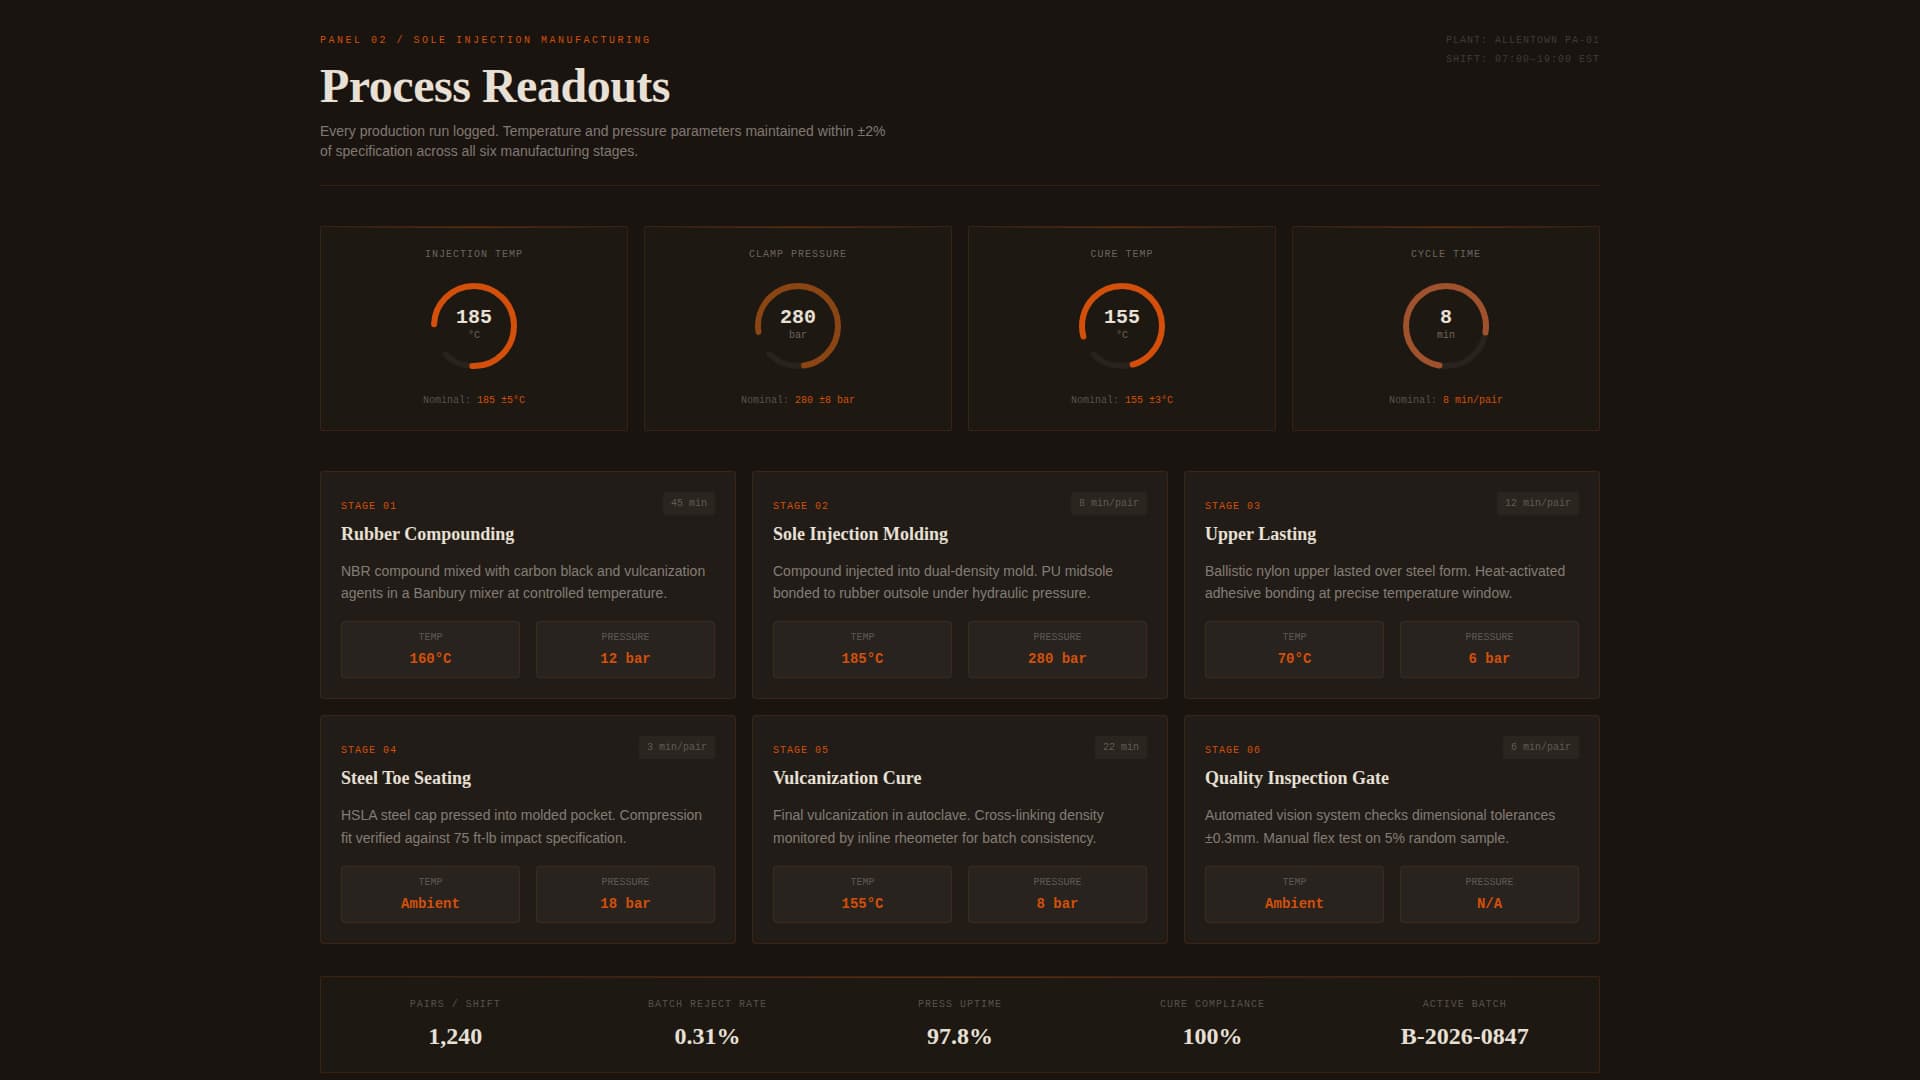Image resolution: width=1920 pixels, height=1080 pixels.
Task: Click the active batch B-2026-0847
Action: pyautogui.click(x=1464, y=1037)
